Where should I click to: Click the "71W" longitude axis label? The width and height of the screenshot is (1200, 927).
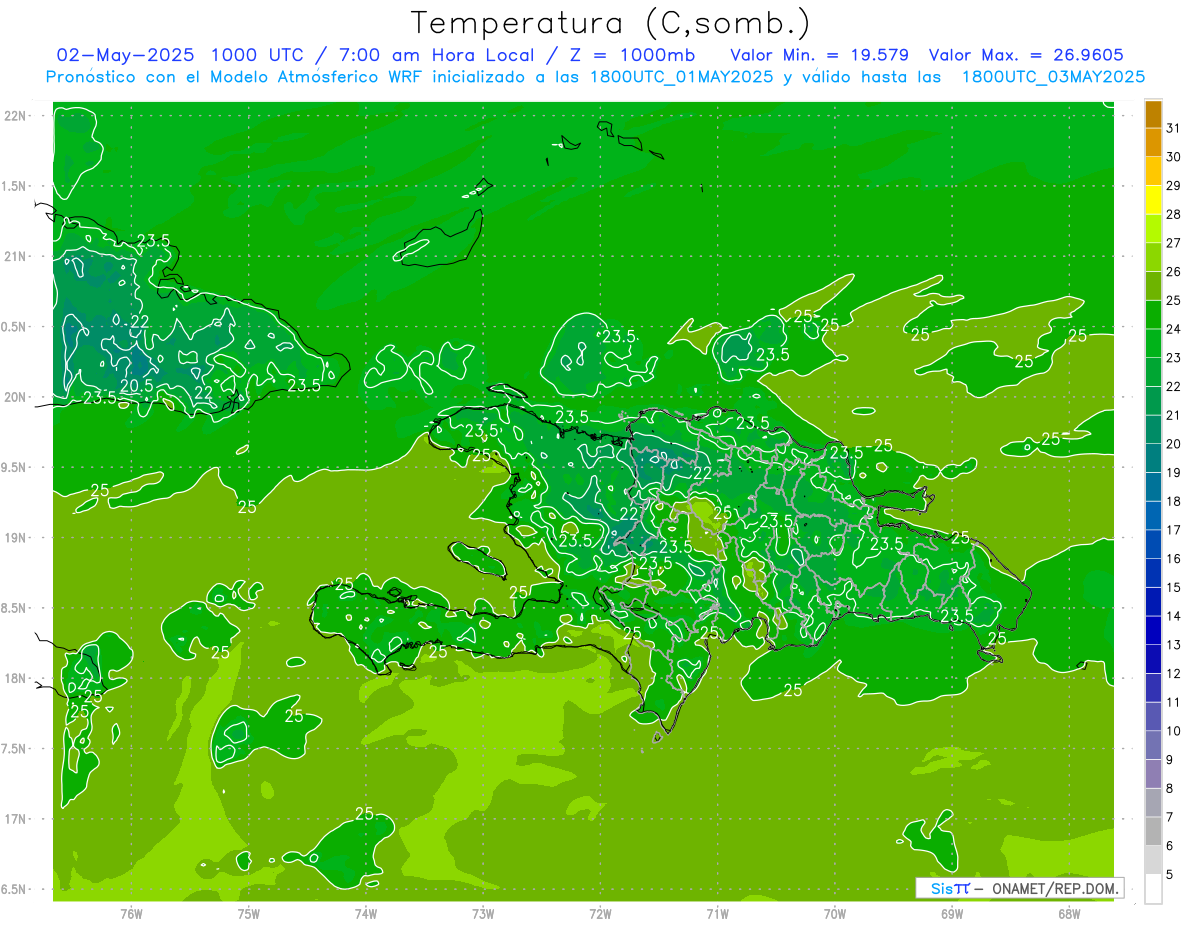tap(717, 913)
